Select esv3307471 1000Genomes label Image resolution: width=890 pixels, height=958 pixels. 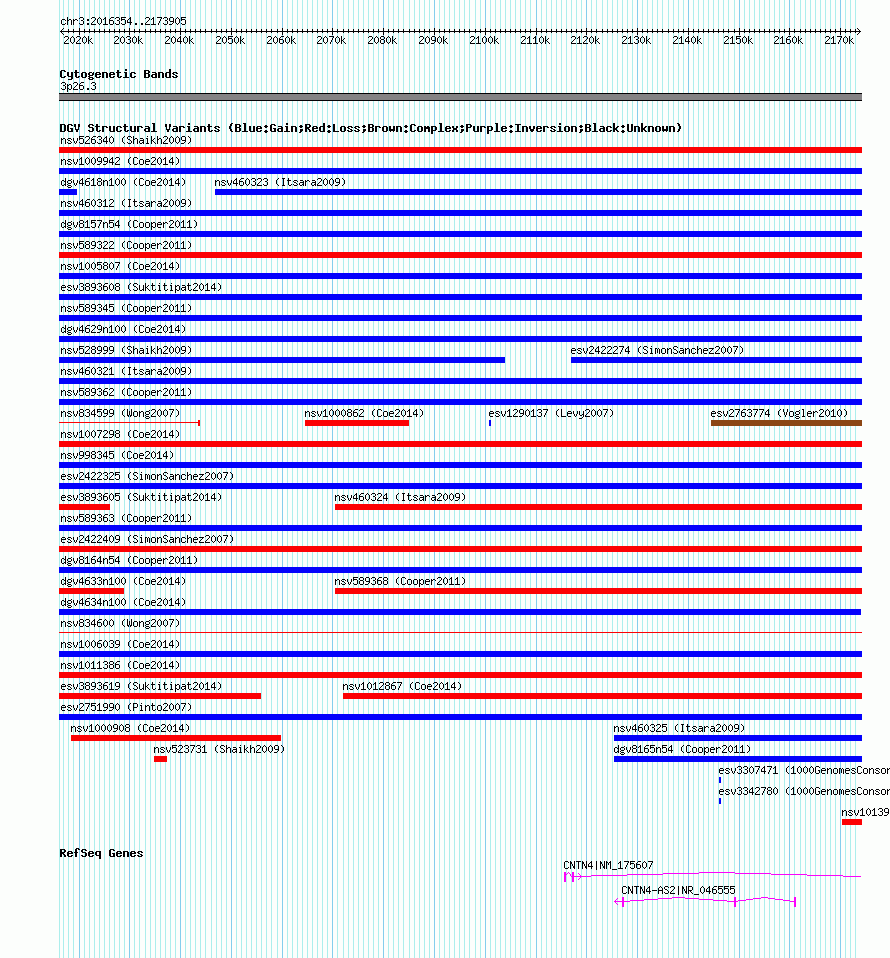(804, 770)
